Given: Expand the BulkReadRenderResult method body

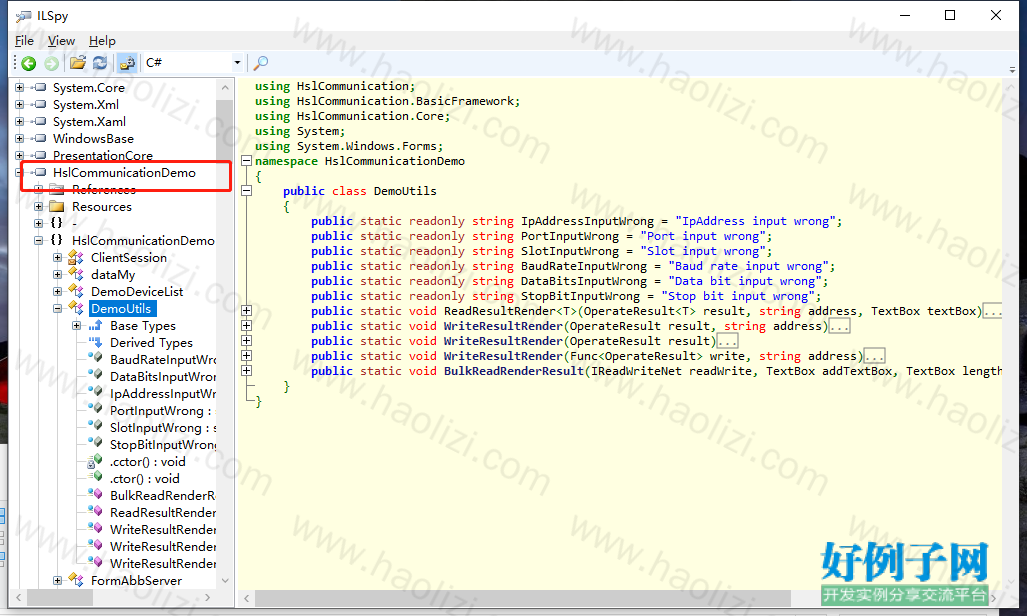Looking at the screenshot, I should click(246, 371).
